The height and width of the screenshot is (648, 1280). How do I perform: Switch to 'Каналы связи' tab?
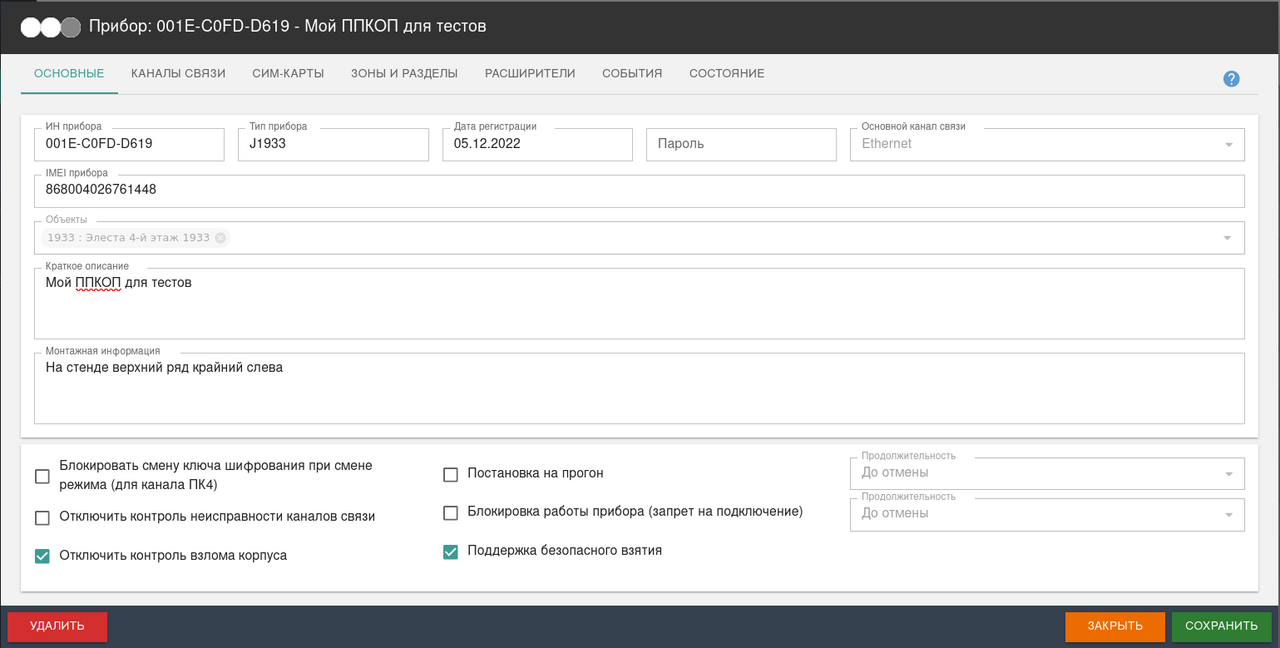point(178,74)
